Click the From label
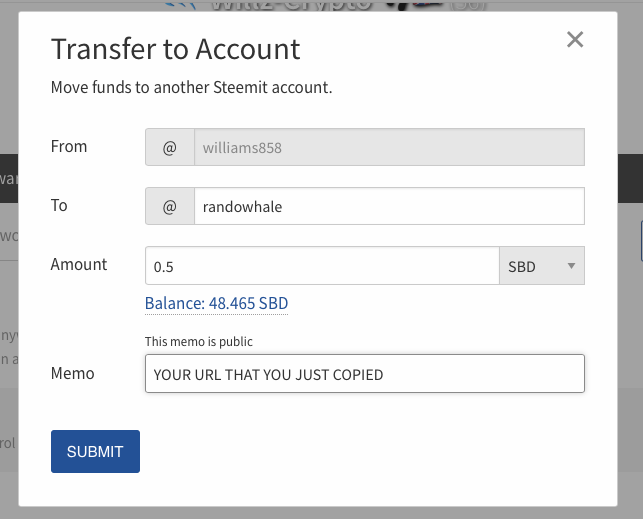 (x=69, y=146)
